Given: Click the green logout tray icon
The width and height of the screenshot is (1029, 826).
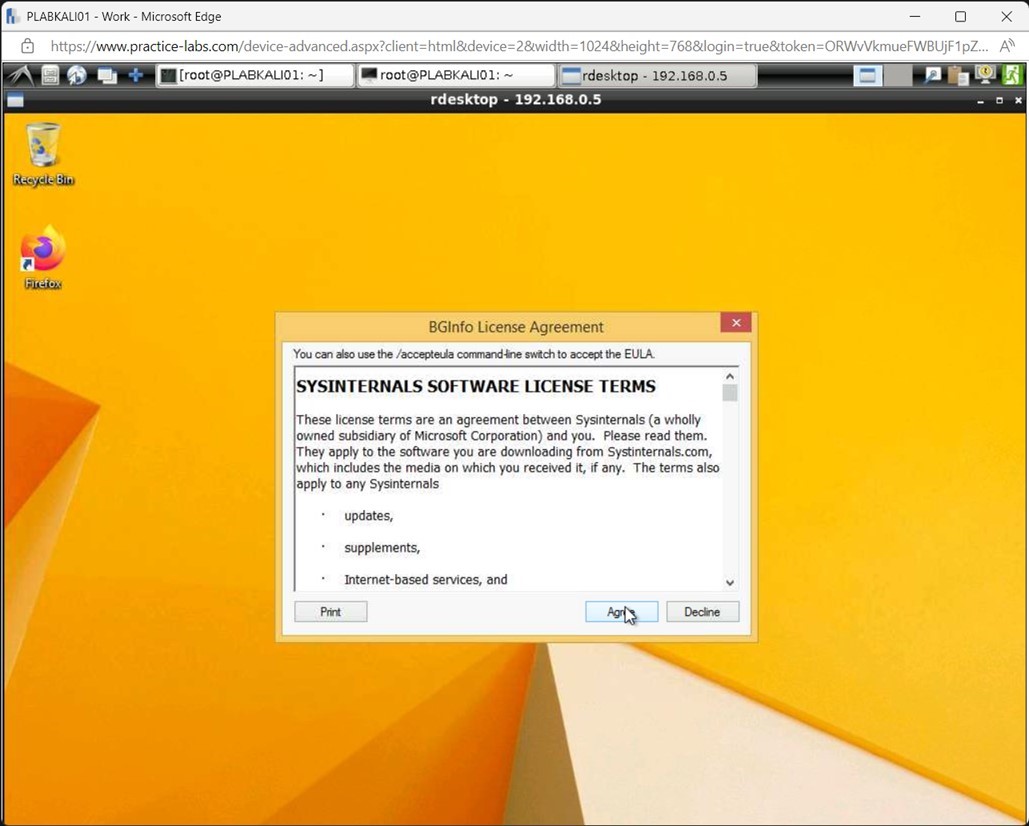Looking at the screenshot, I should click(1012, 74).
